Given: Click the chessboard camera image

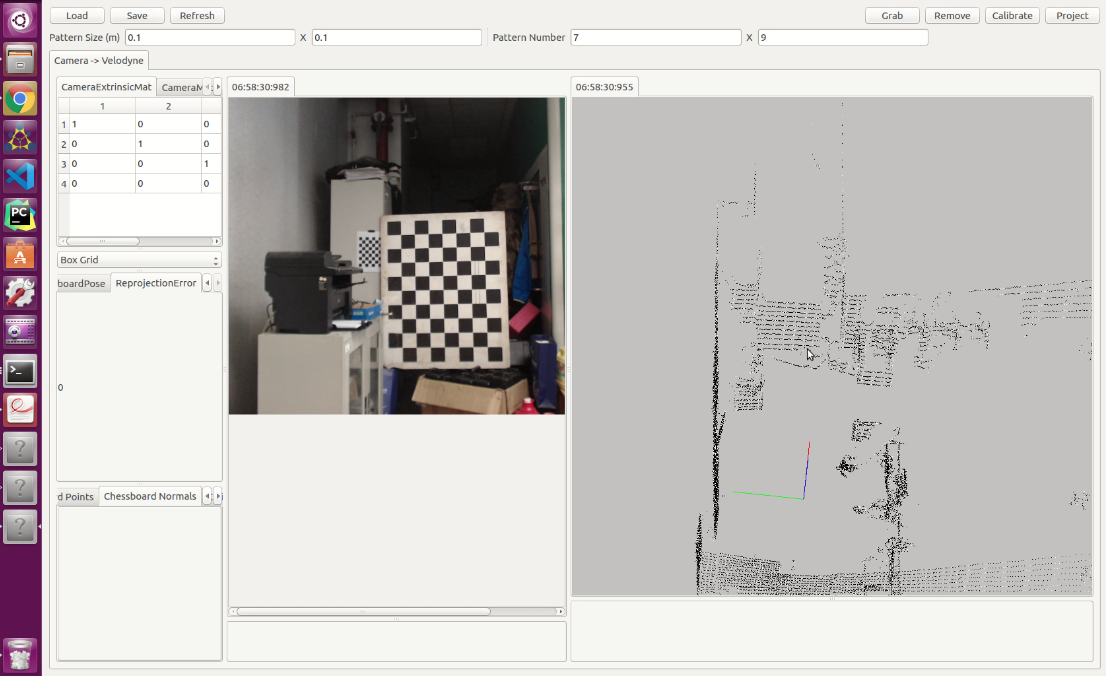Looking at the screenshot, I should 396,255.
